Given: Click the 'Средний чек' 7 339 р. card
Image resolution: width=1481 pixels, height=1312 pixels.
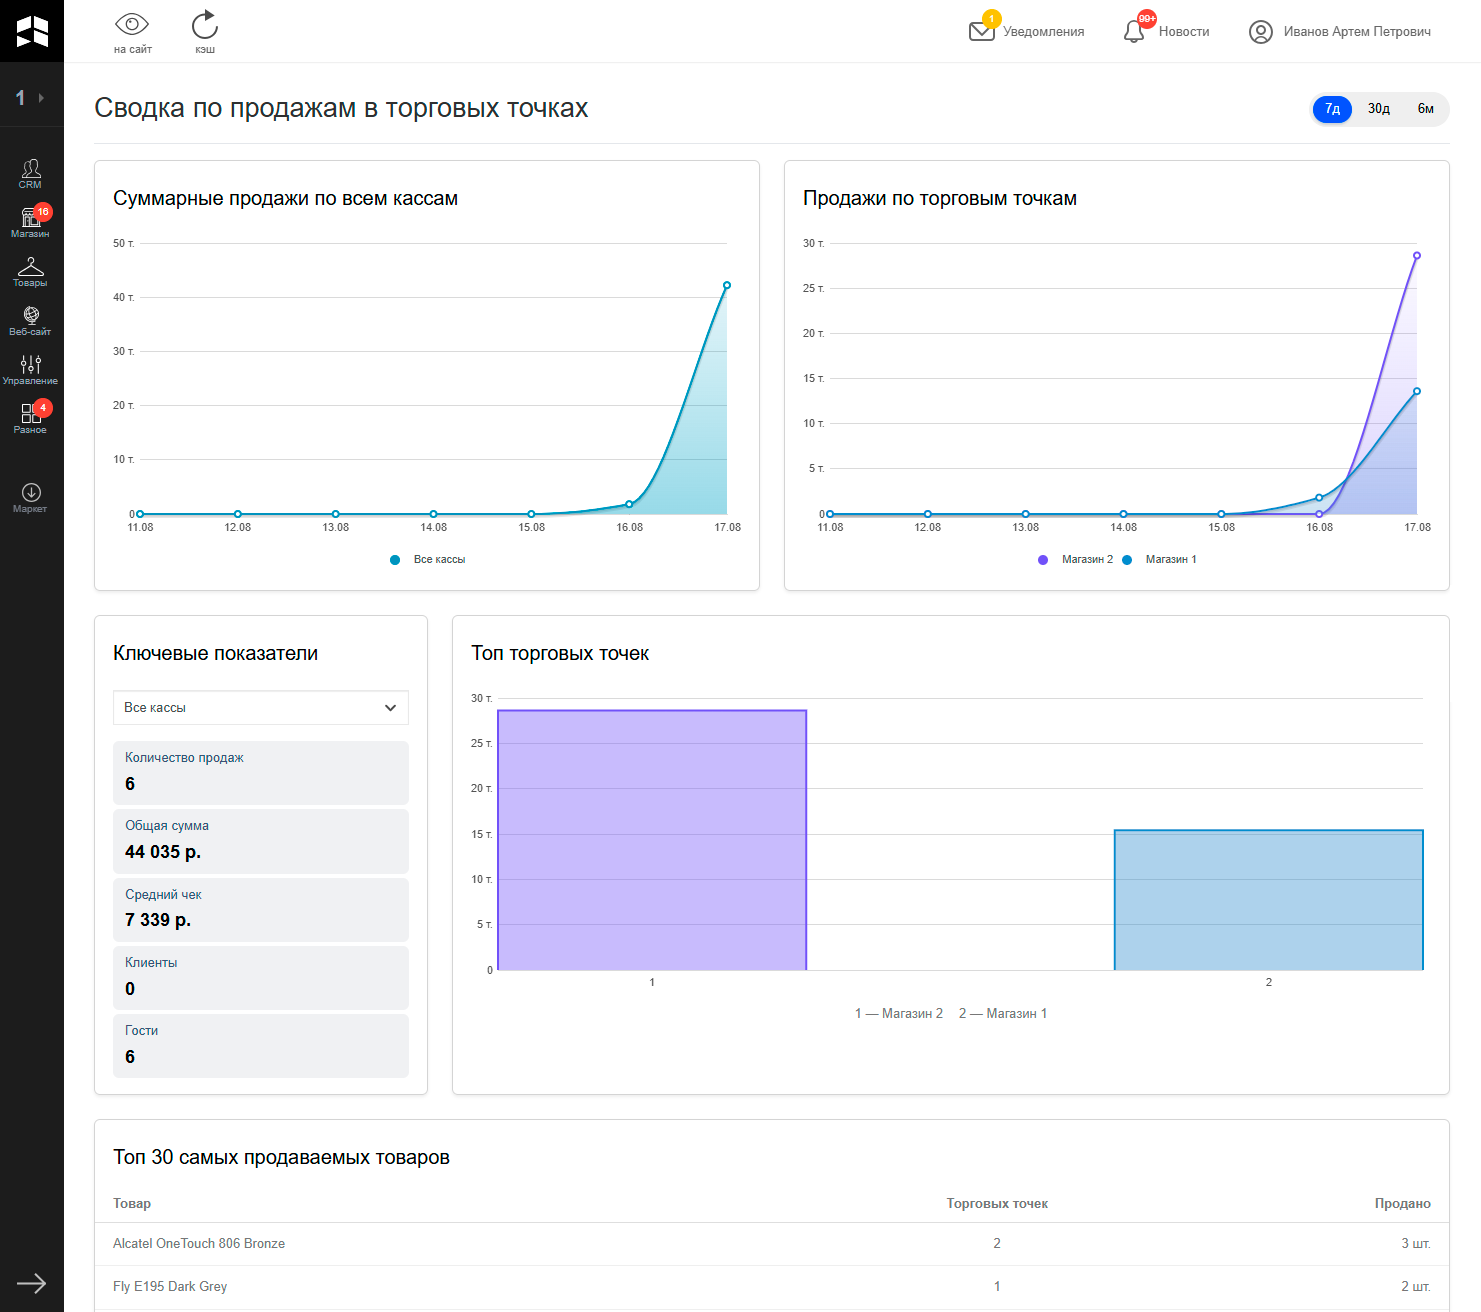Looking at the screenshot, I should click(x=261, y=909).
